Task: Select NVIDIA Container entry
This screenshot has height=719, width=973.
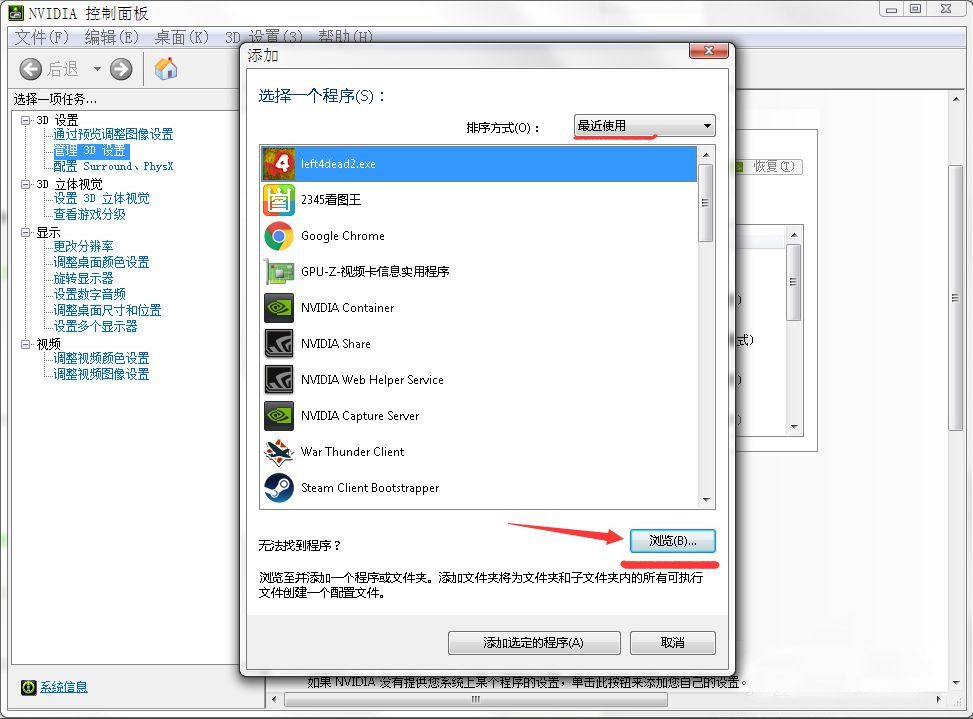Action: coord(479,308)
